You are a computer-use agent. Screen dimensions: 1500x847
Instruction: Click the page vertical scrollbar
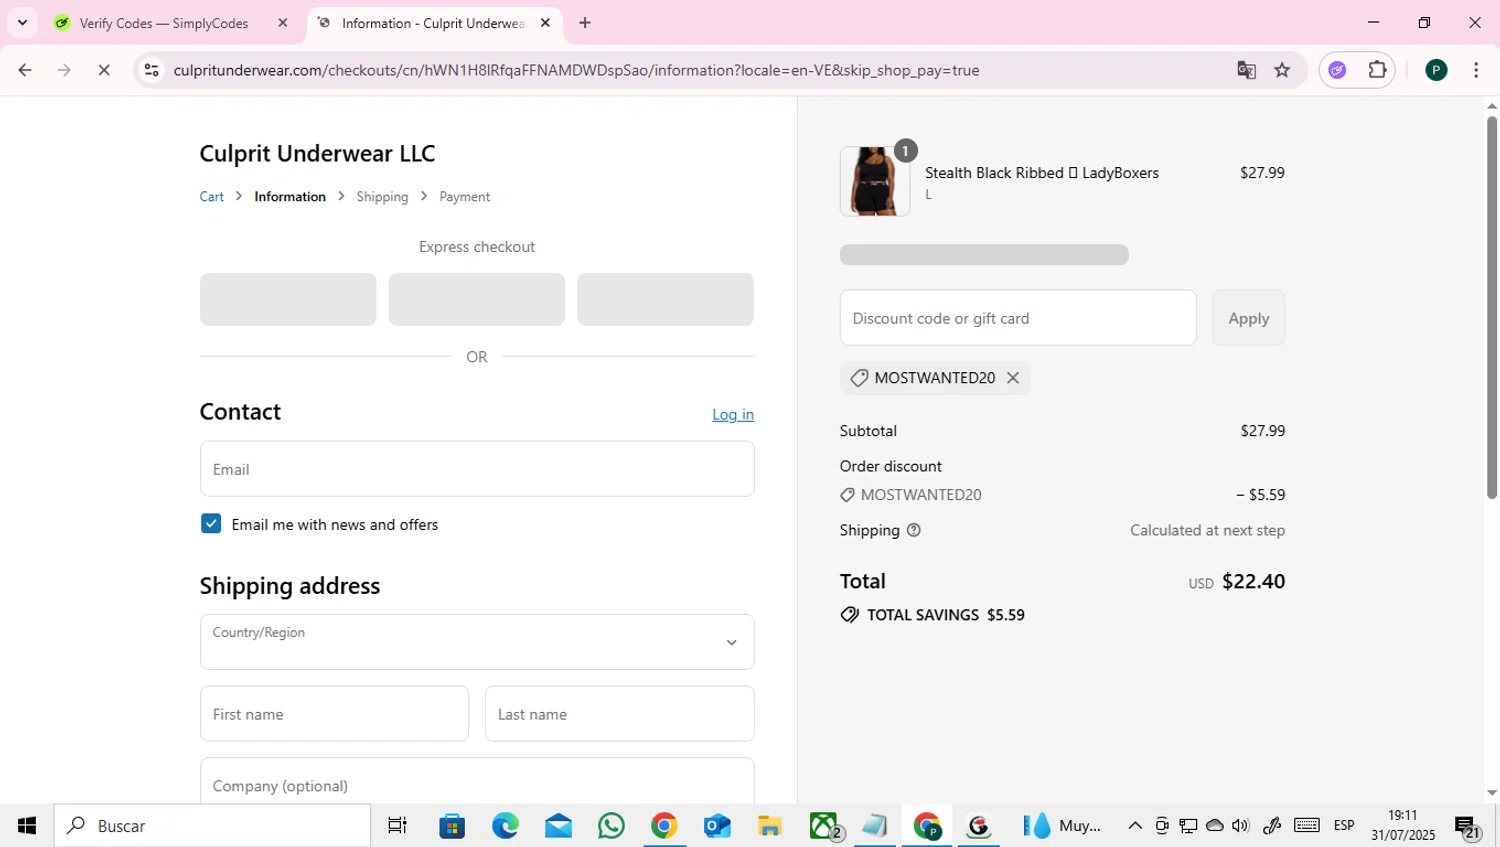click(x=1491, y=310)
